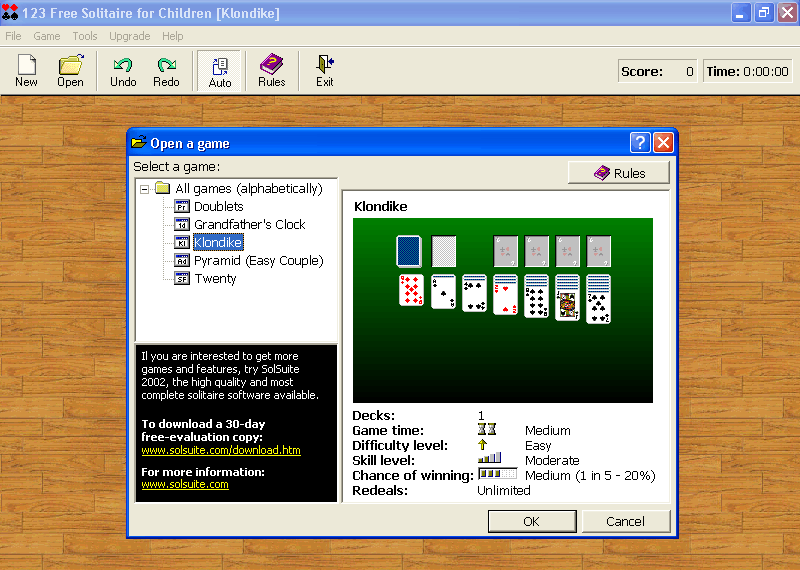Click the Open folder toolbar icon
The image size is (800, 570).
[x=70, y=70]
